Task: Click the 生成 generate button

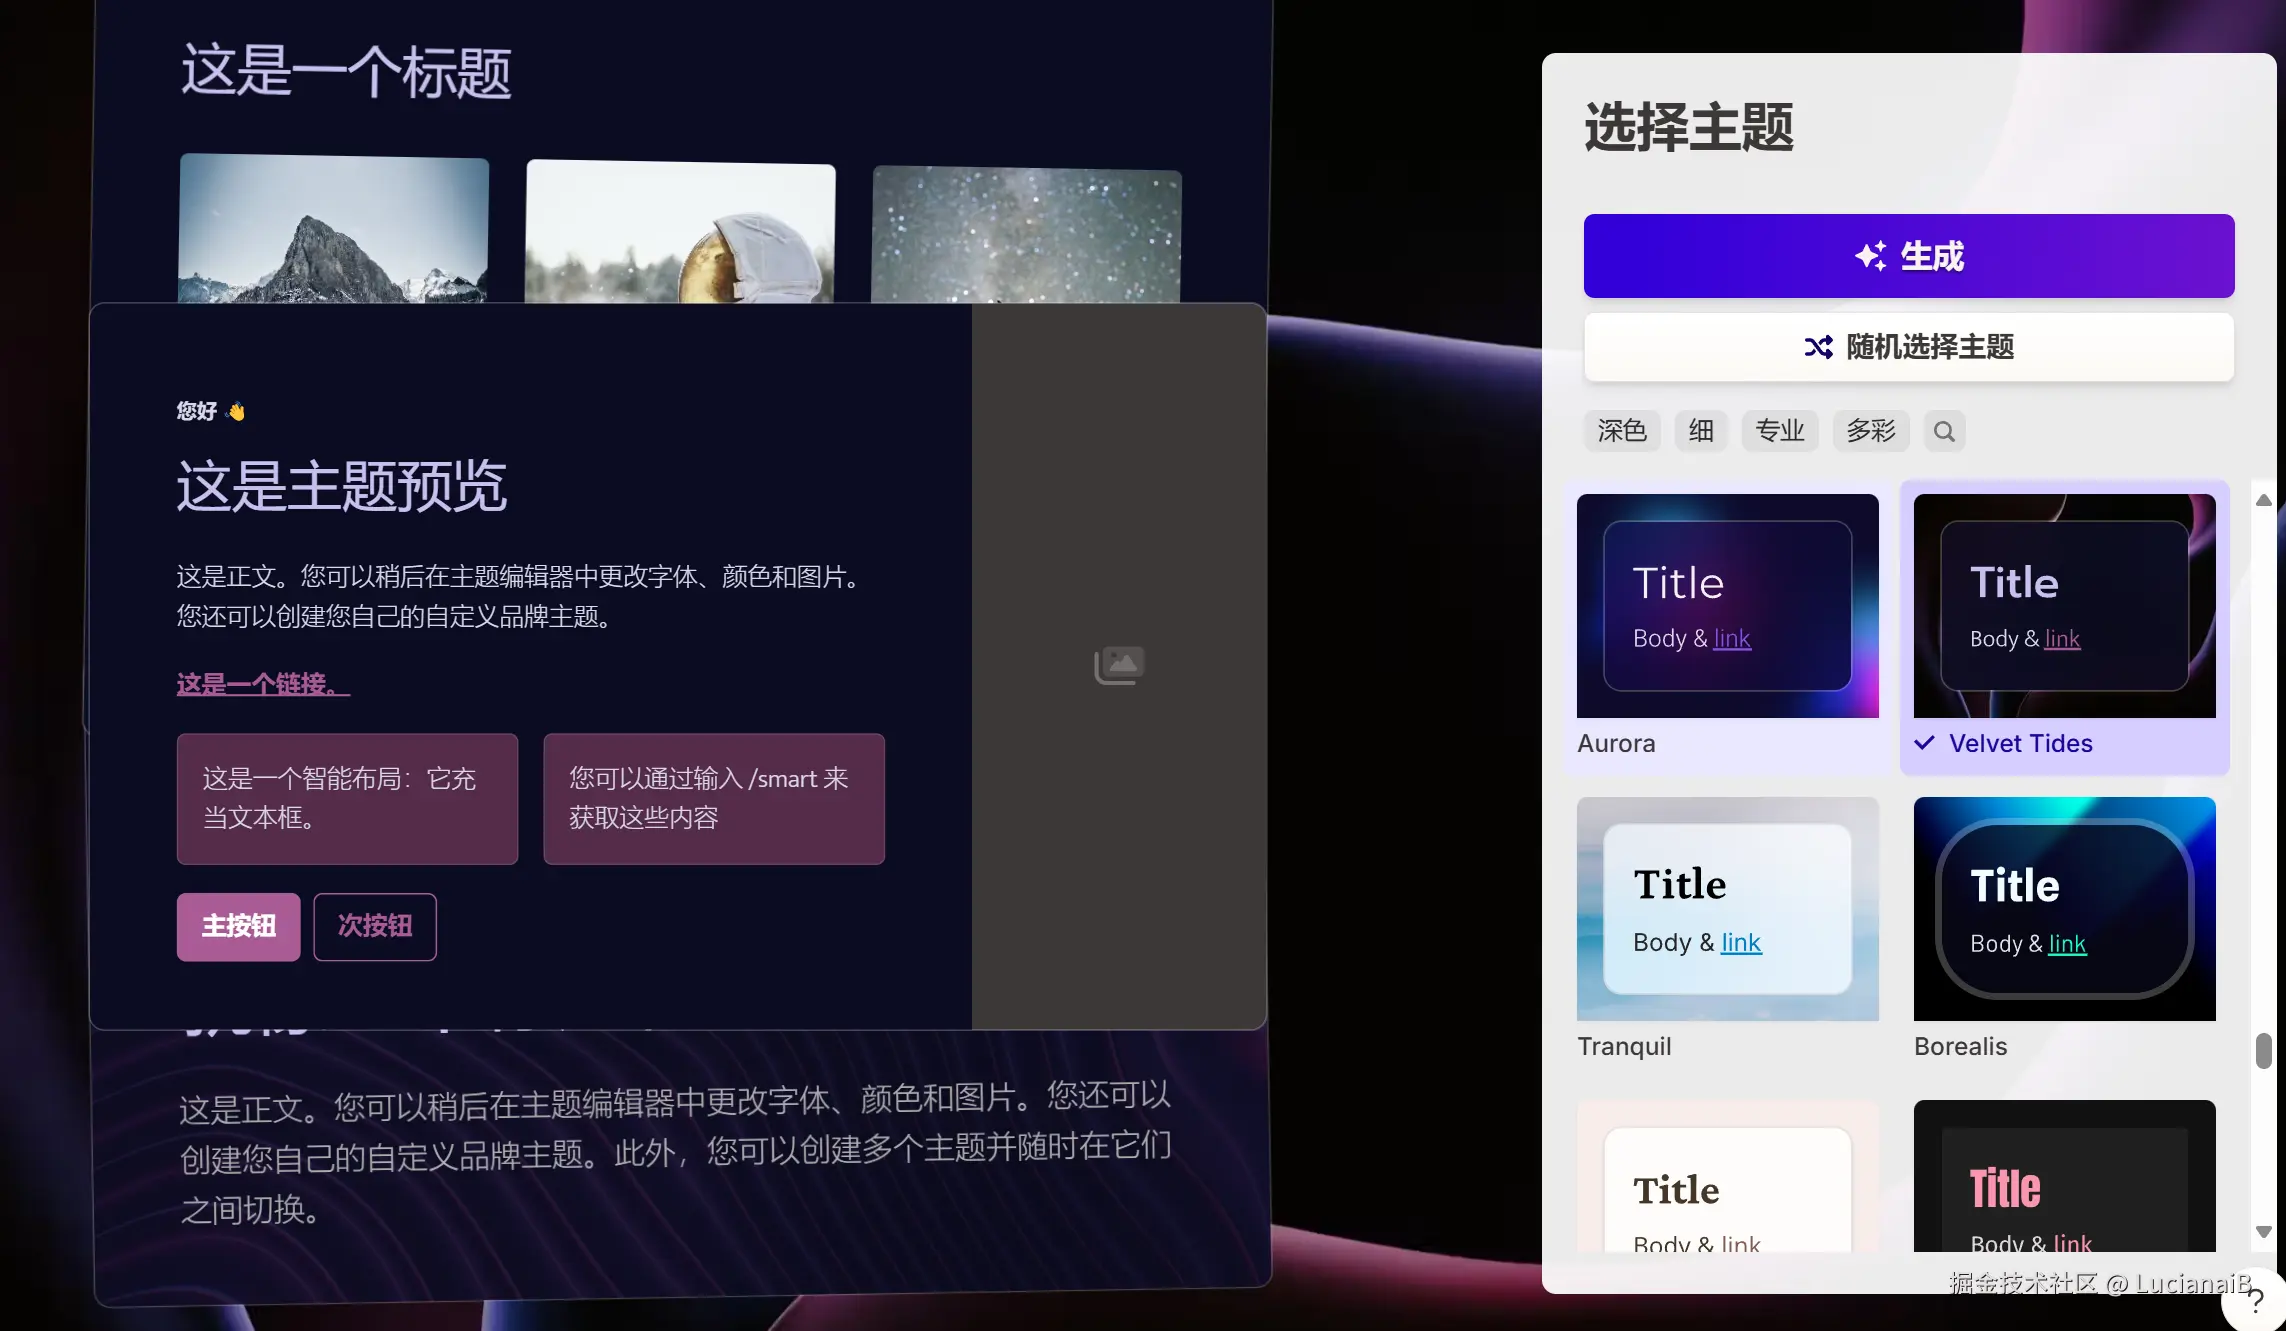Action: tap(1908, 256)
